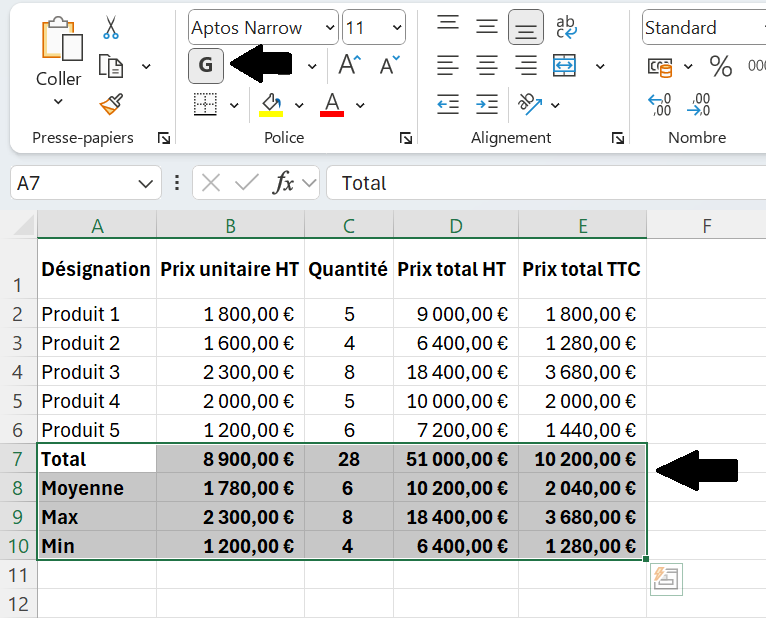Click the Copy icon
Viewport: 766px width, 618px height.
point(111,66)
